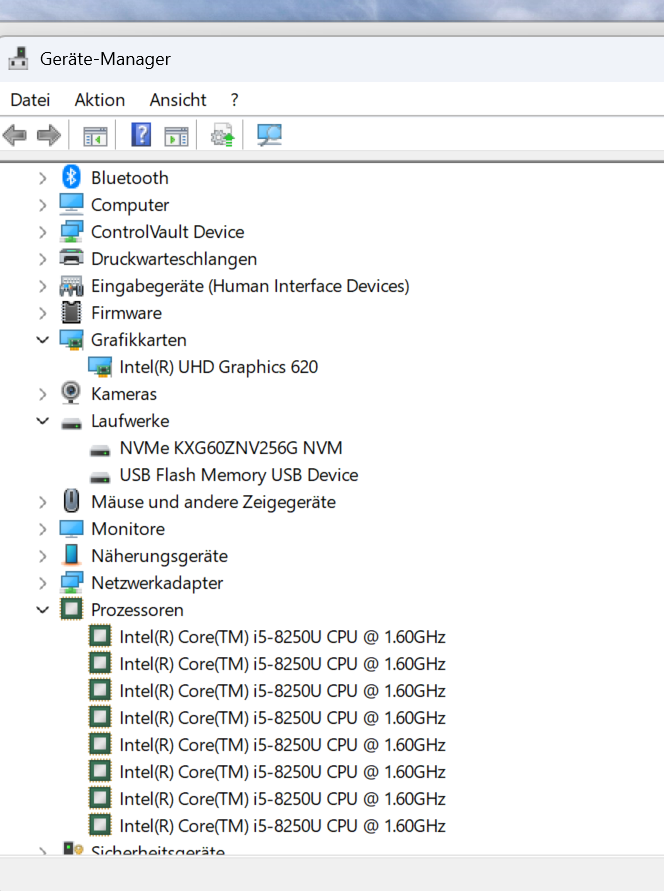The width and height of the screenshot is (664, 891).
Task: Select the Firmware chip icon
Action: 71,313
